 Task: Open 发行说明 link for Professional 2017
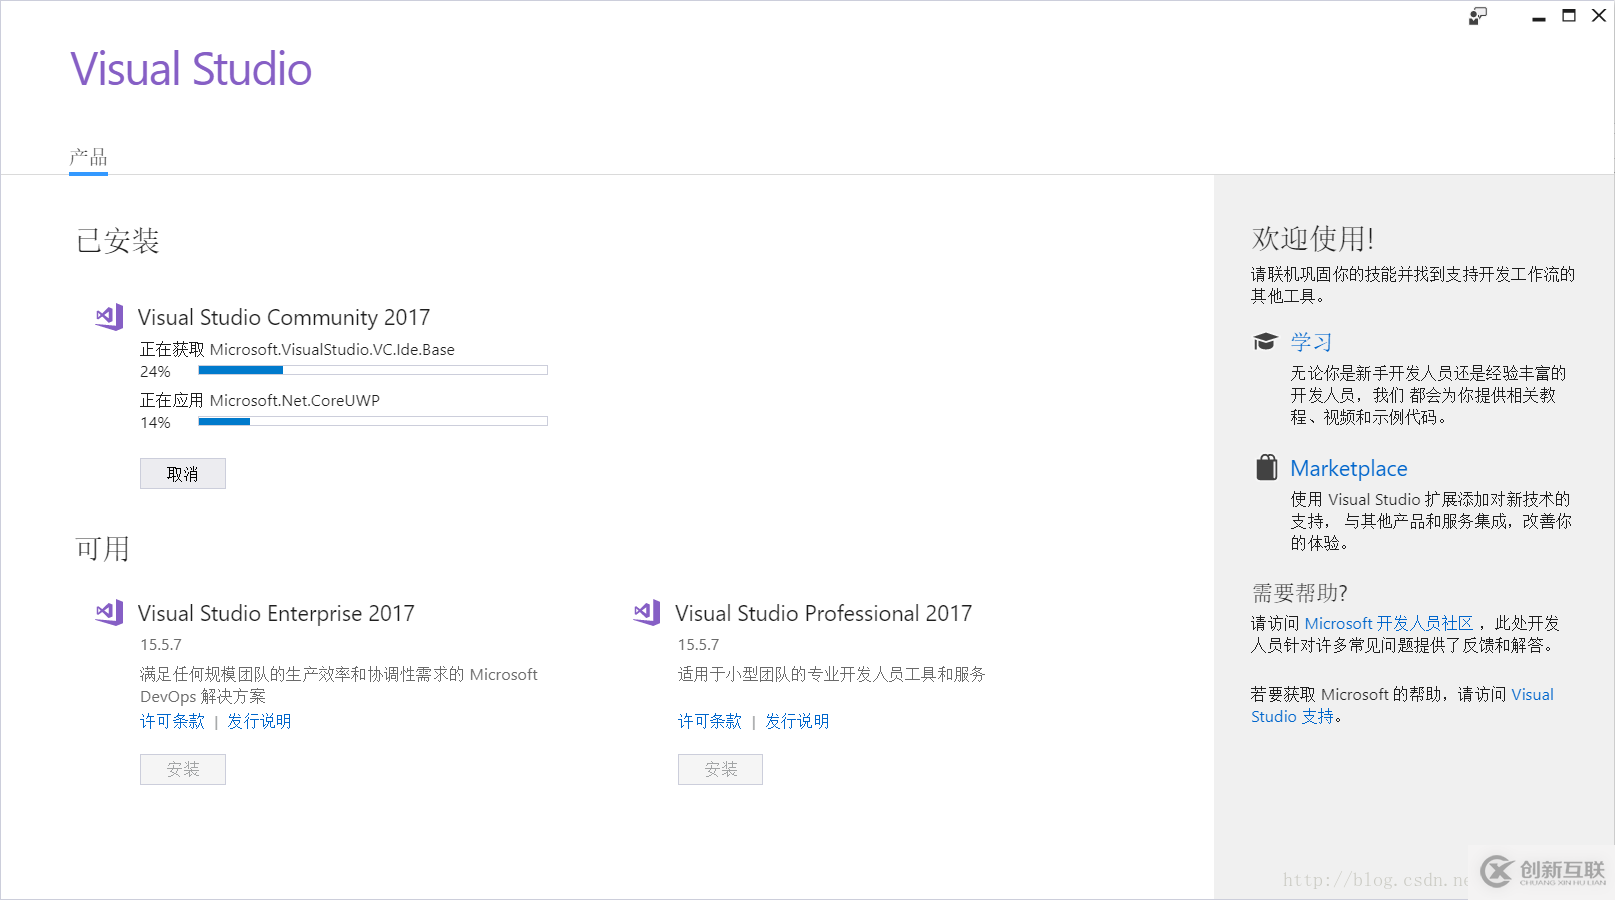797,721
